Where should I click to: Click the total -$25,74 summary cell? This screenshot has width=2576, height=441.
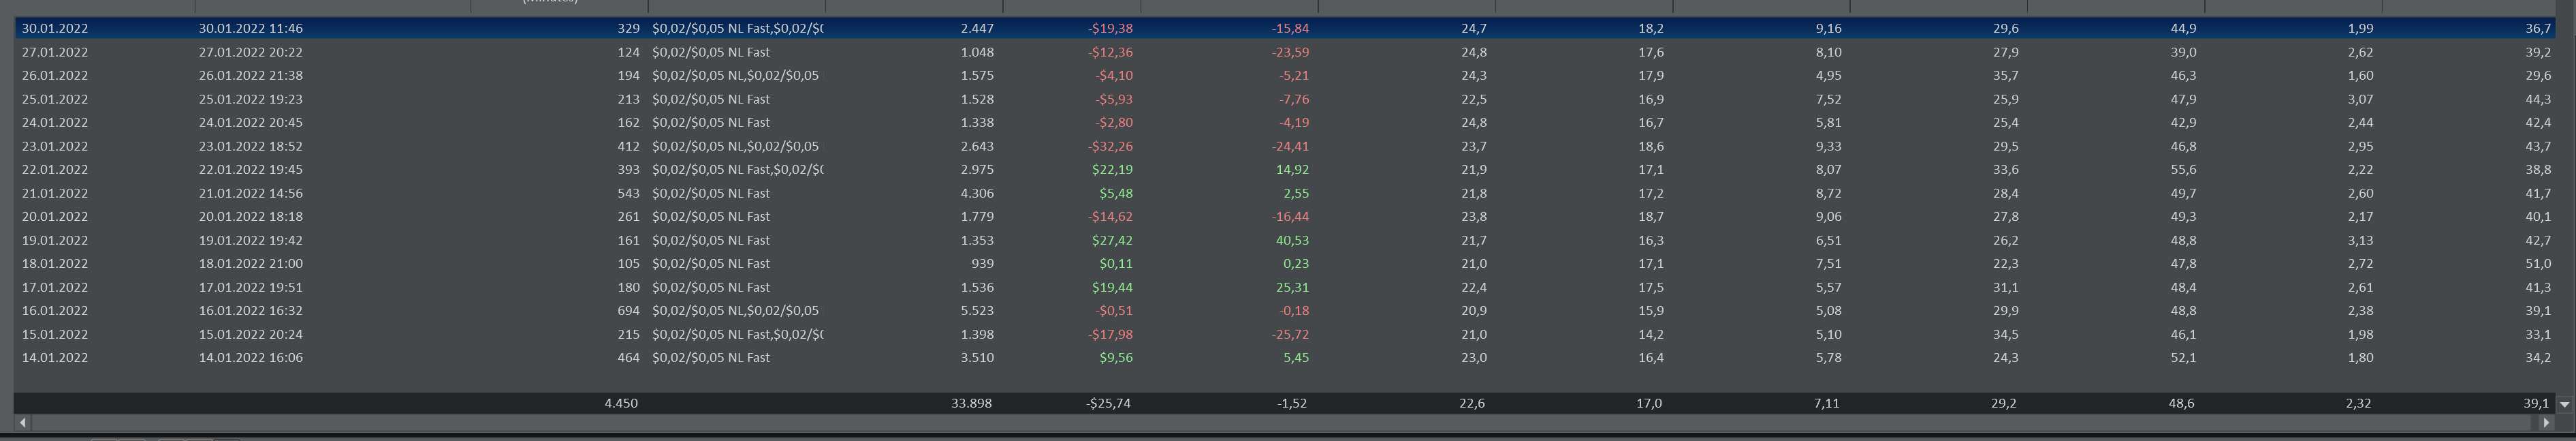pyautogui.click(x=1108, y=404)
